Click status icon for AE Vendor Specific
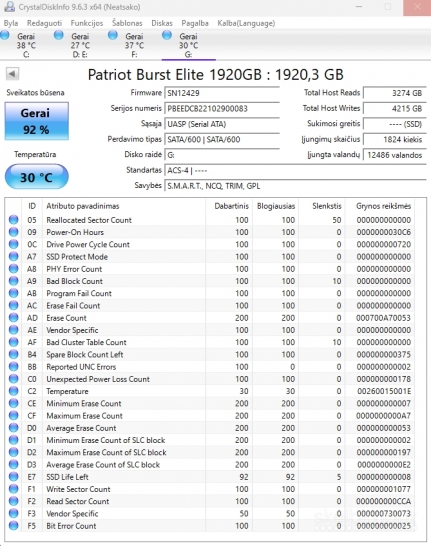Image resolution: width=431 pixels, height=546 pixels. click(14, 330)
